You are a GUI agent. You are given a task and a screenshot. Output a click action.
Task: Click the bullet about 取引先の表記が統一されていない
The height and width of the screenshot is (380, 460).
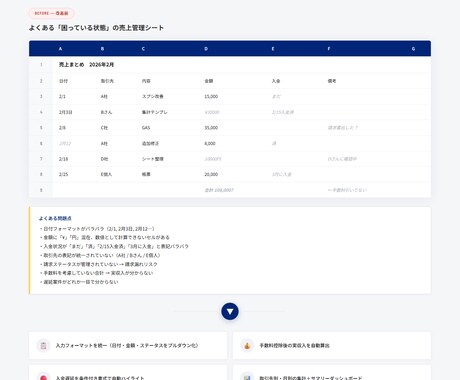point(100,255)
